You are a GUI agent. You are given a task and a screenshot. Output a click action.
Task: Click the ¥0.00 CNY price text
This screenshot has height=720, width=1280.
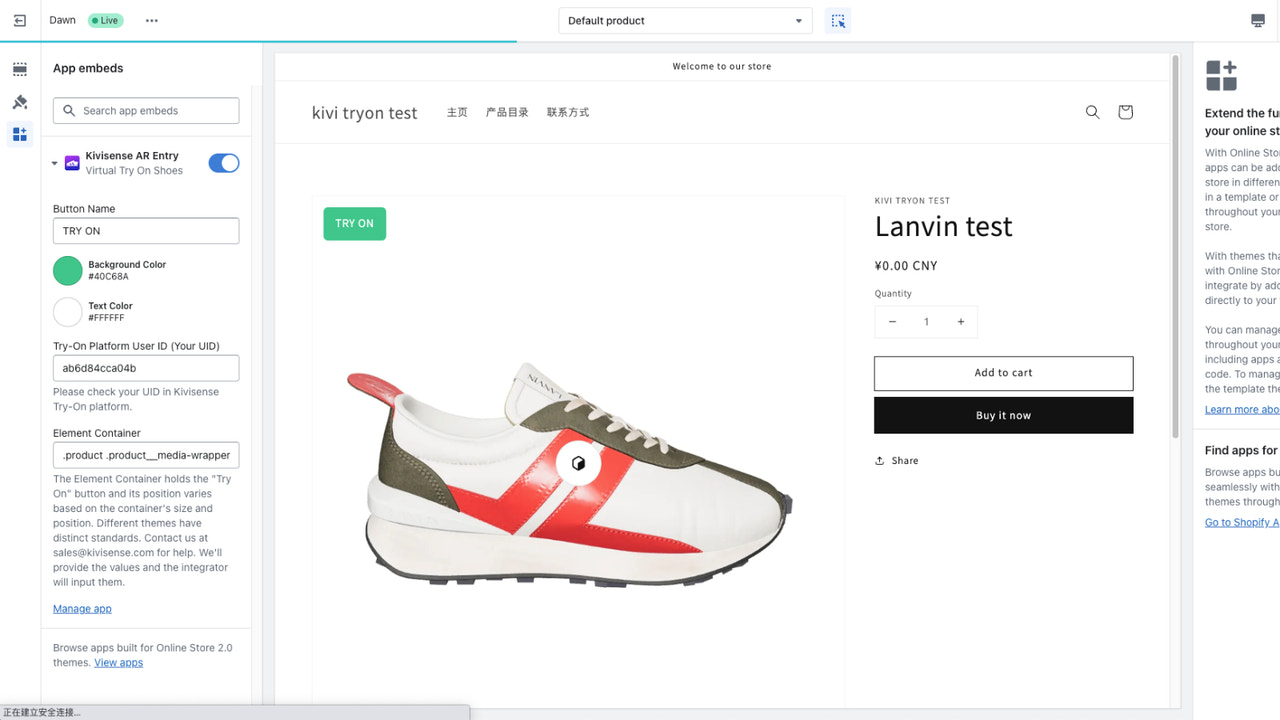pos(906,266)
